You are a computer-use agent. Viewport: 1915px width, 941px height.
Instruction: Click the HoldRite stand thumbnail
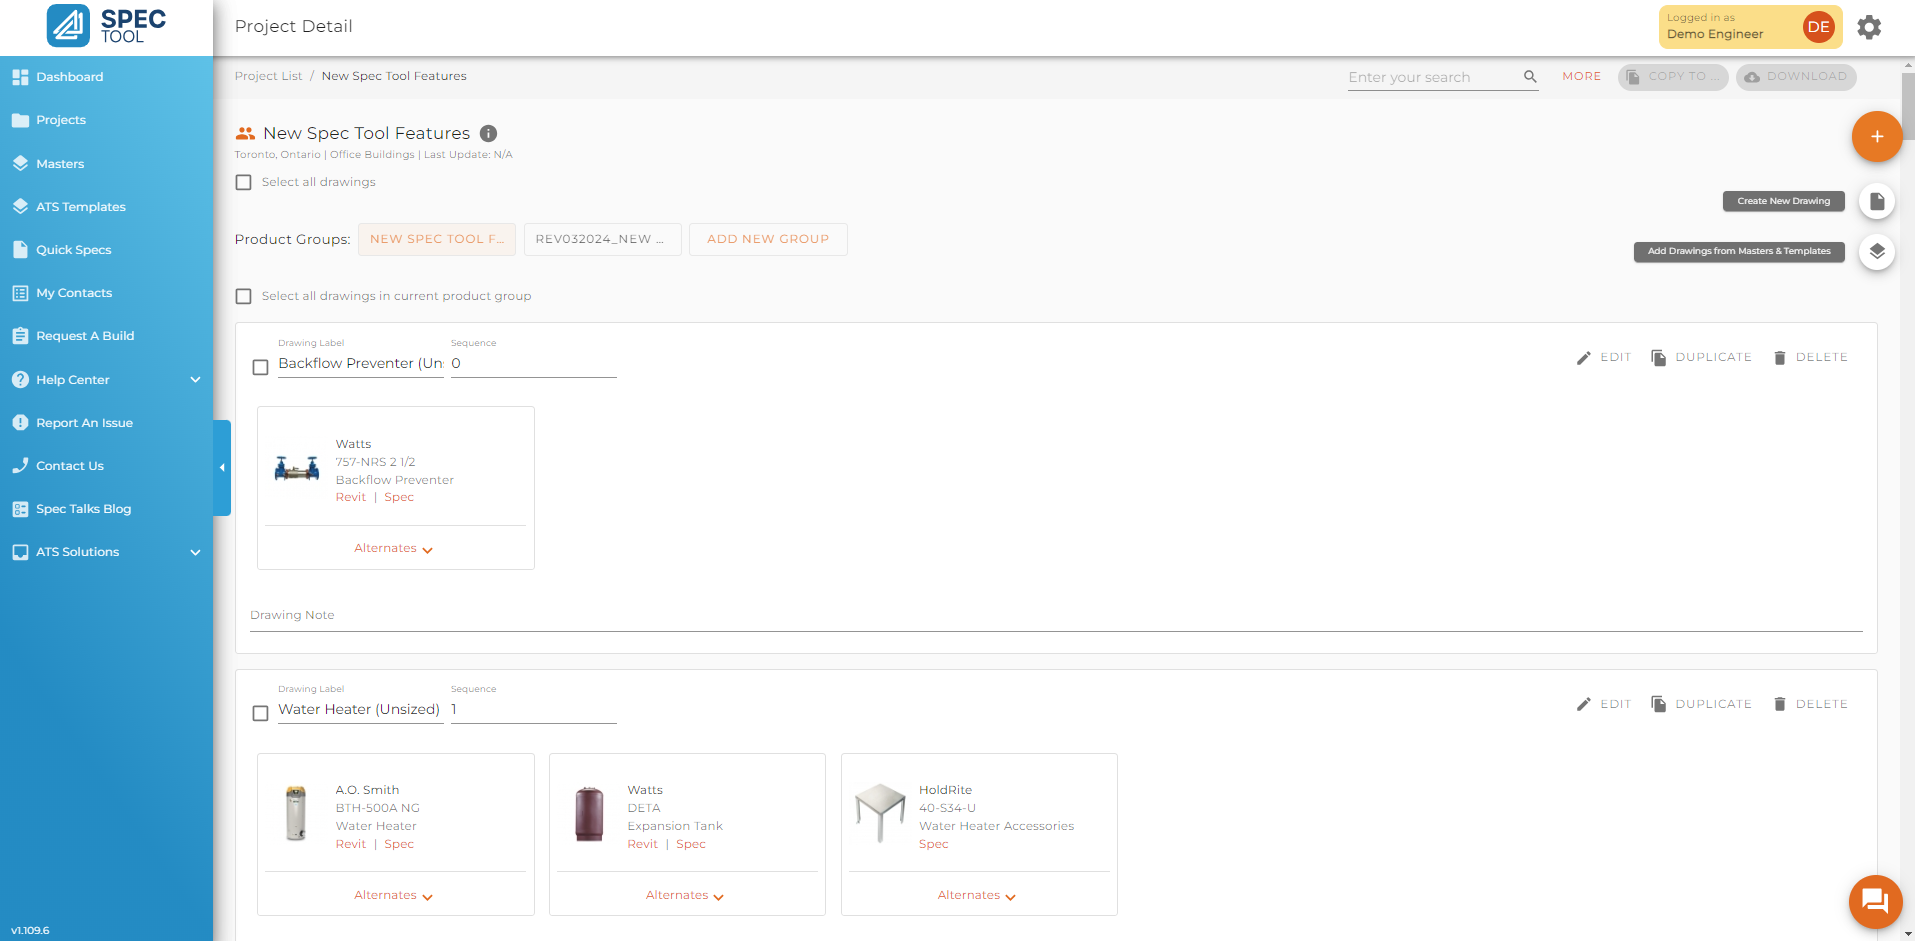click(x=880, y=812)
